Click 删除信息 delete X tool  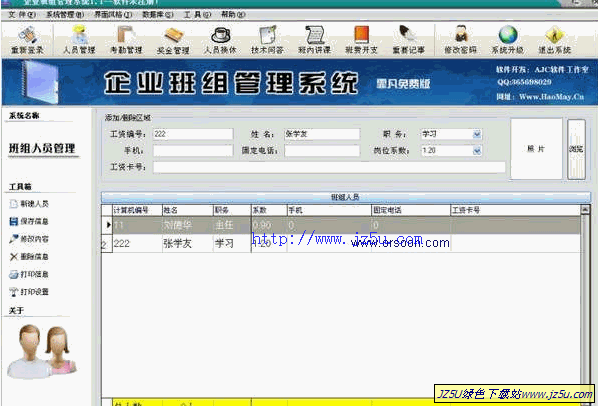(29, 257)
